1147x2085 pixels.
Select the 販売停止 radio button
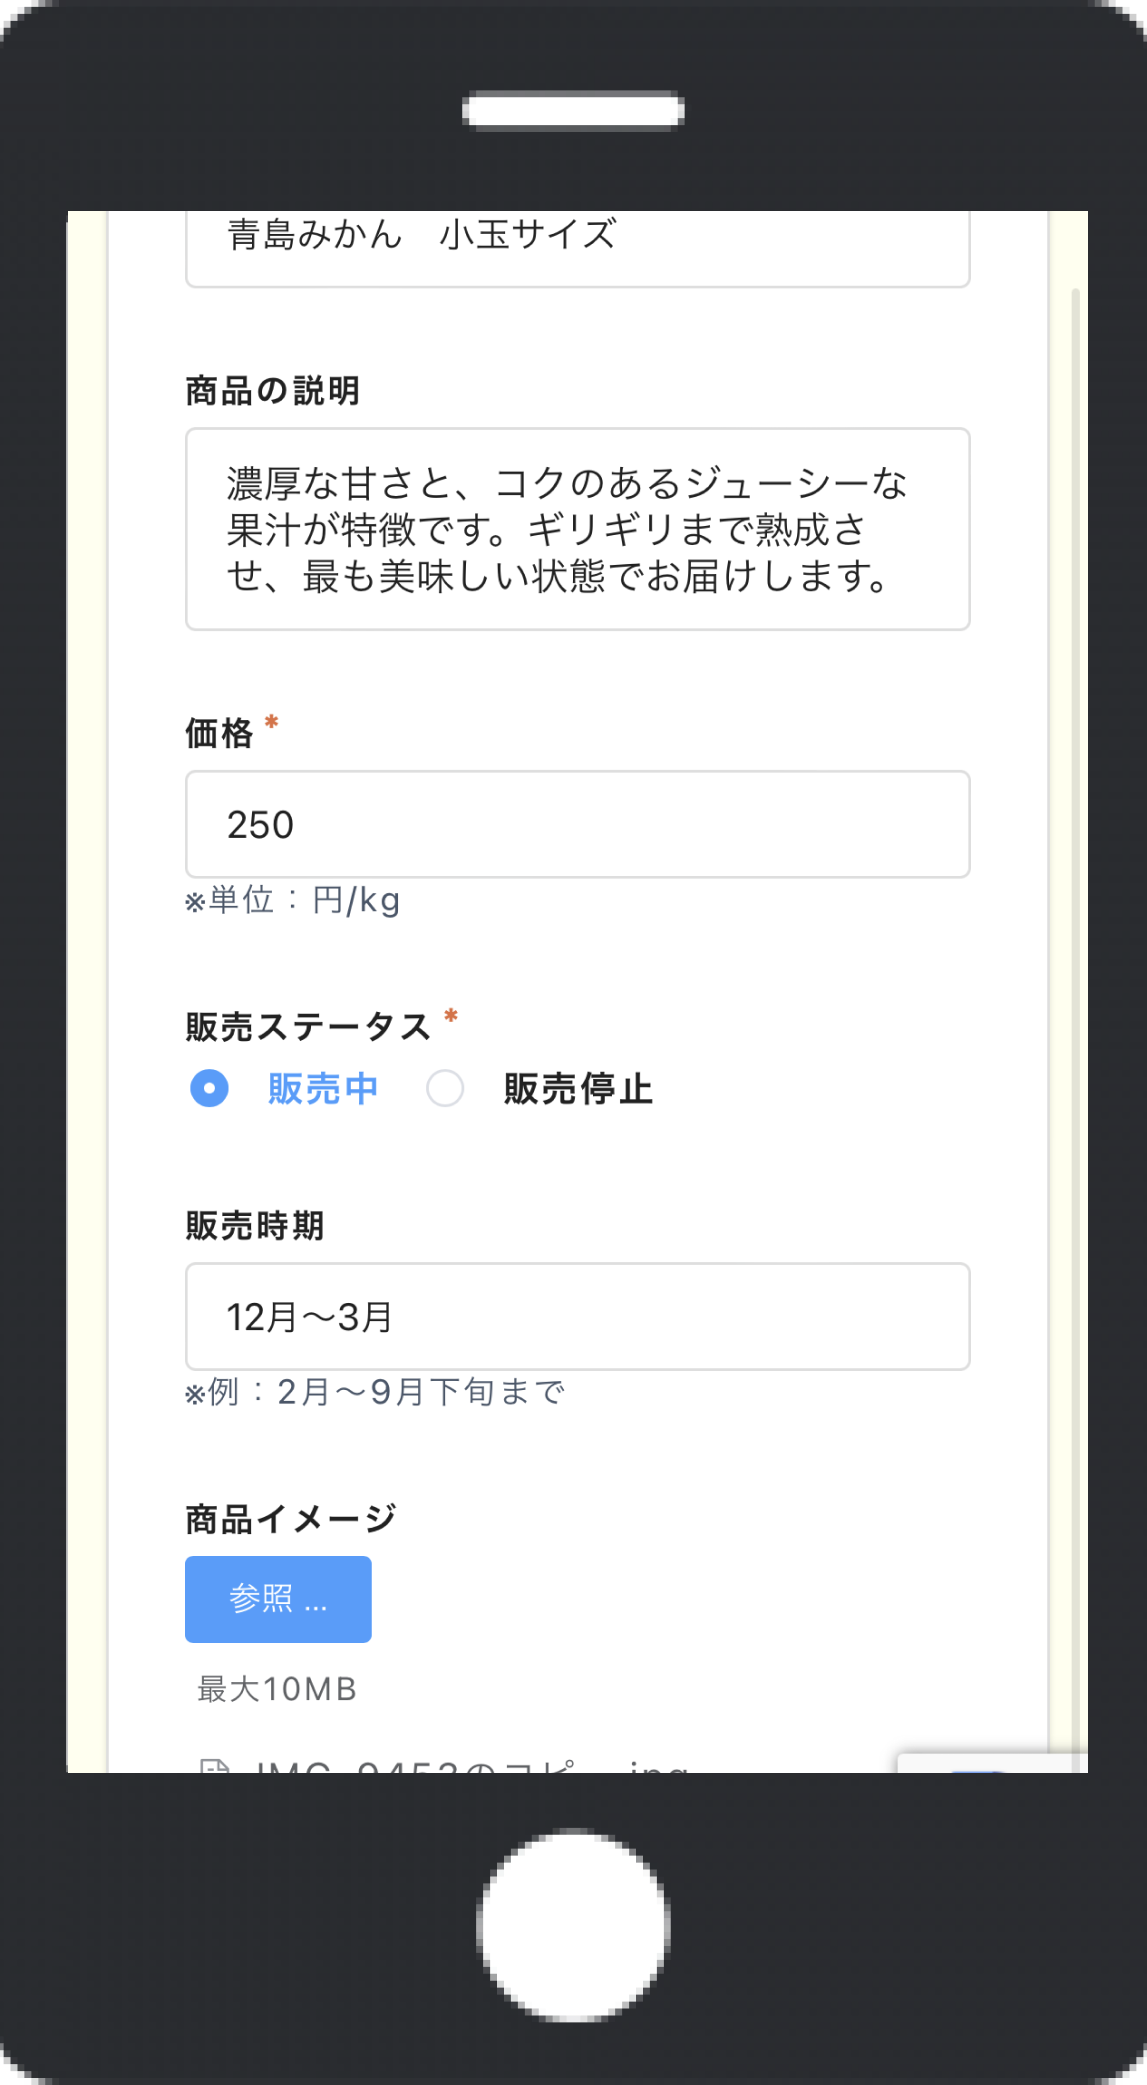point(445,1088)
